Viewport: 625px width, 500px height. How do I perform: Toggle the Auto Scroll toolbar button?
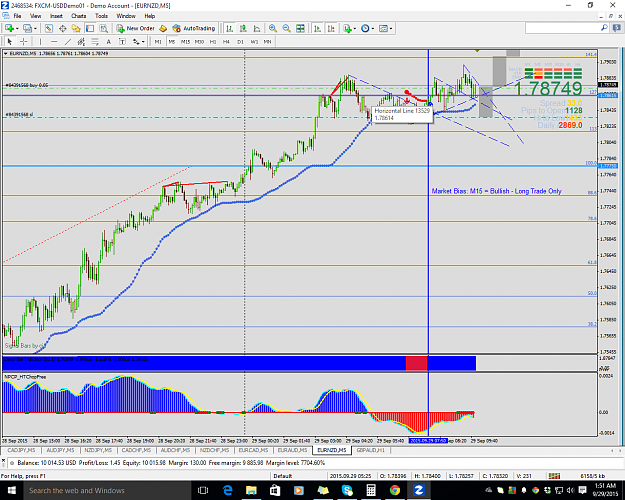pos(318,28)
